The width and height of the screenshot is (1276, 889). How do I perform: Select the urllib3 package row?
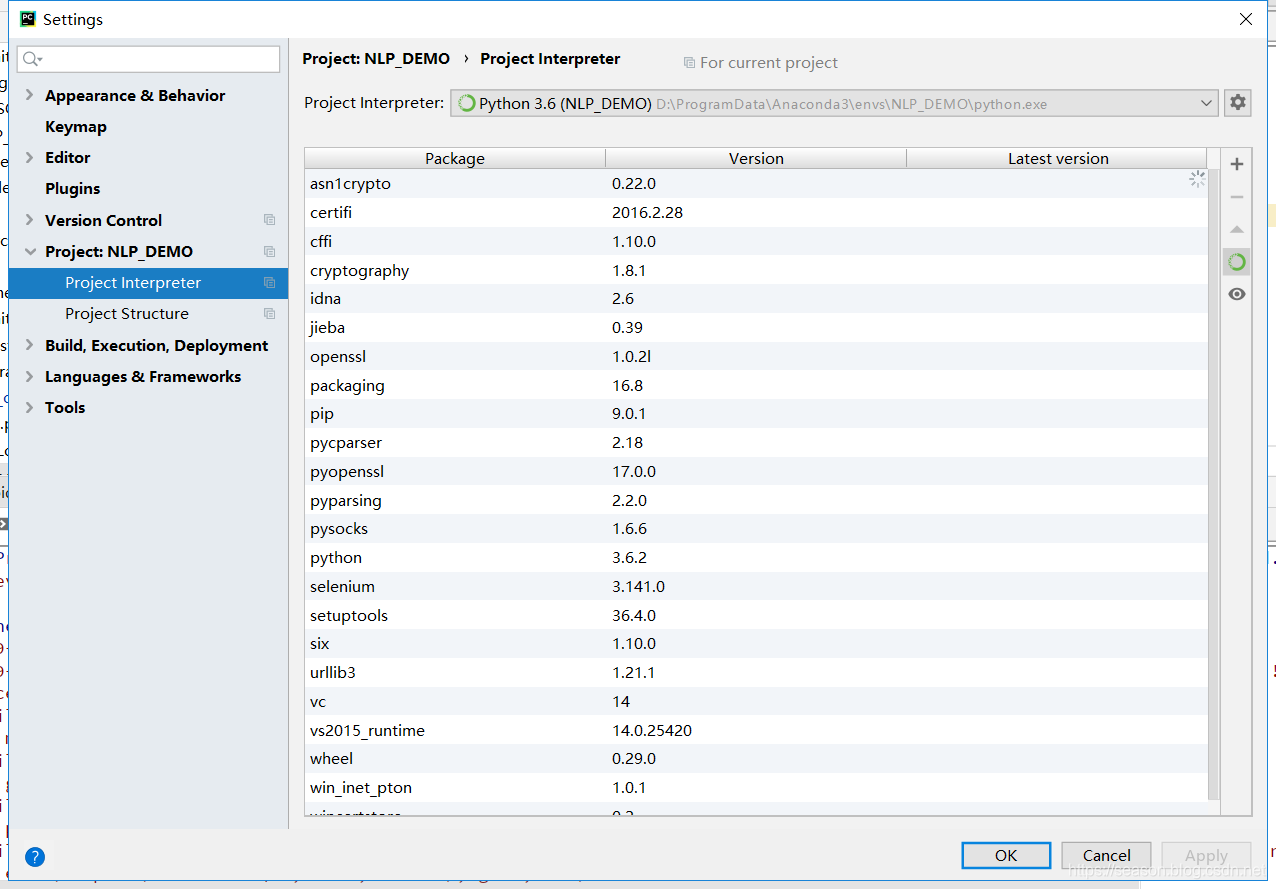coord(756,673)
